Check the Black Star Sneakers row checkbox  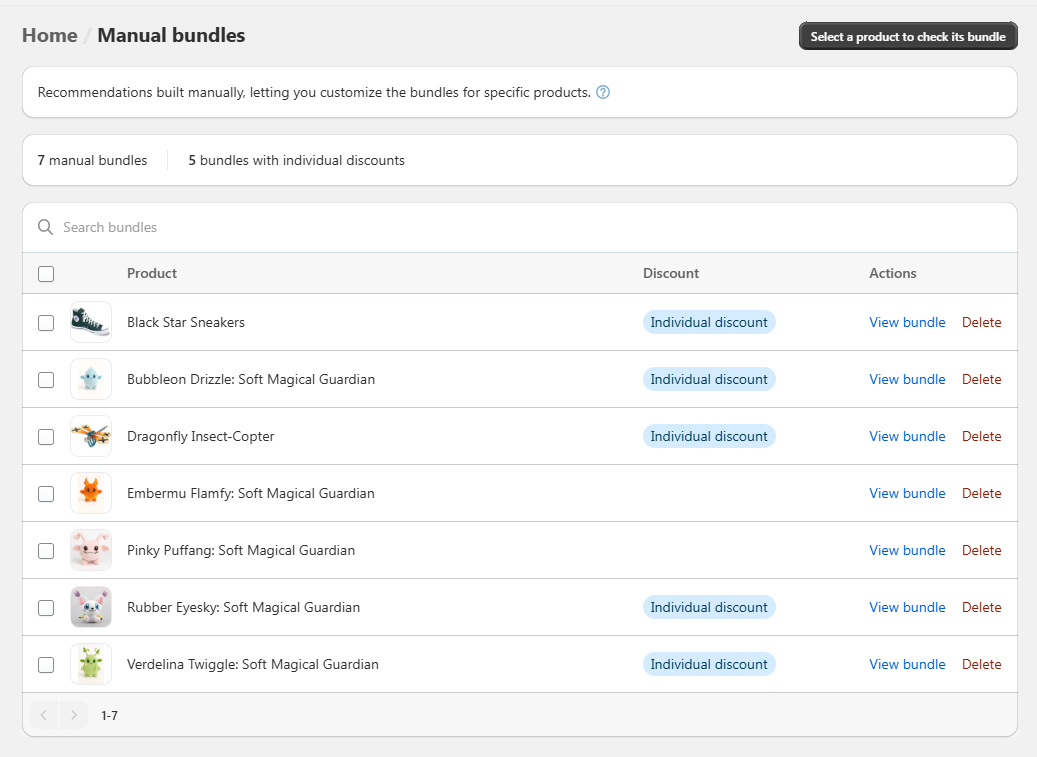coord(46,323)
